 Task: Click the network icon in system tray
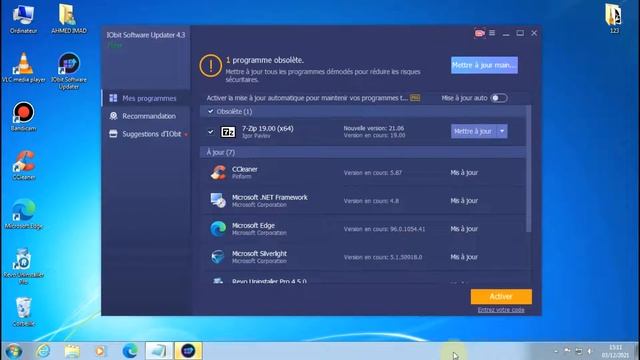pos(579,351)
